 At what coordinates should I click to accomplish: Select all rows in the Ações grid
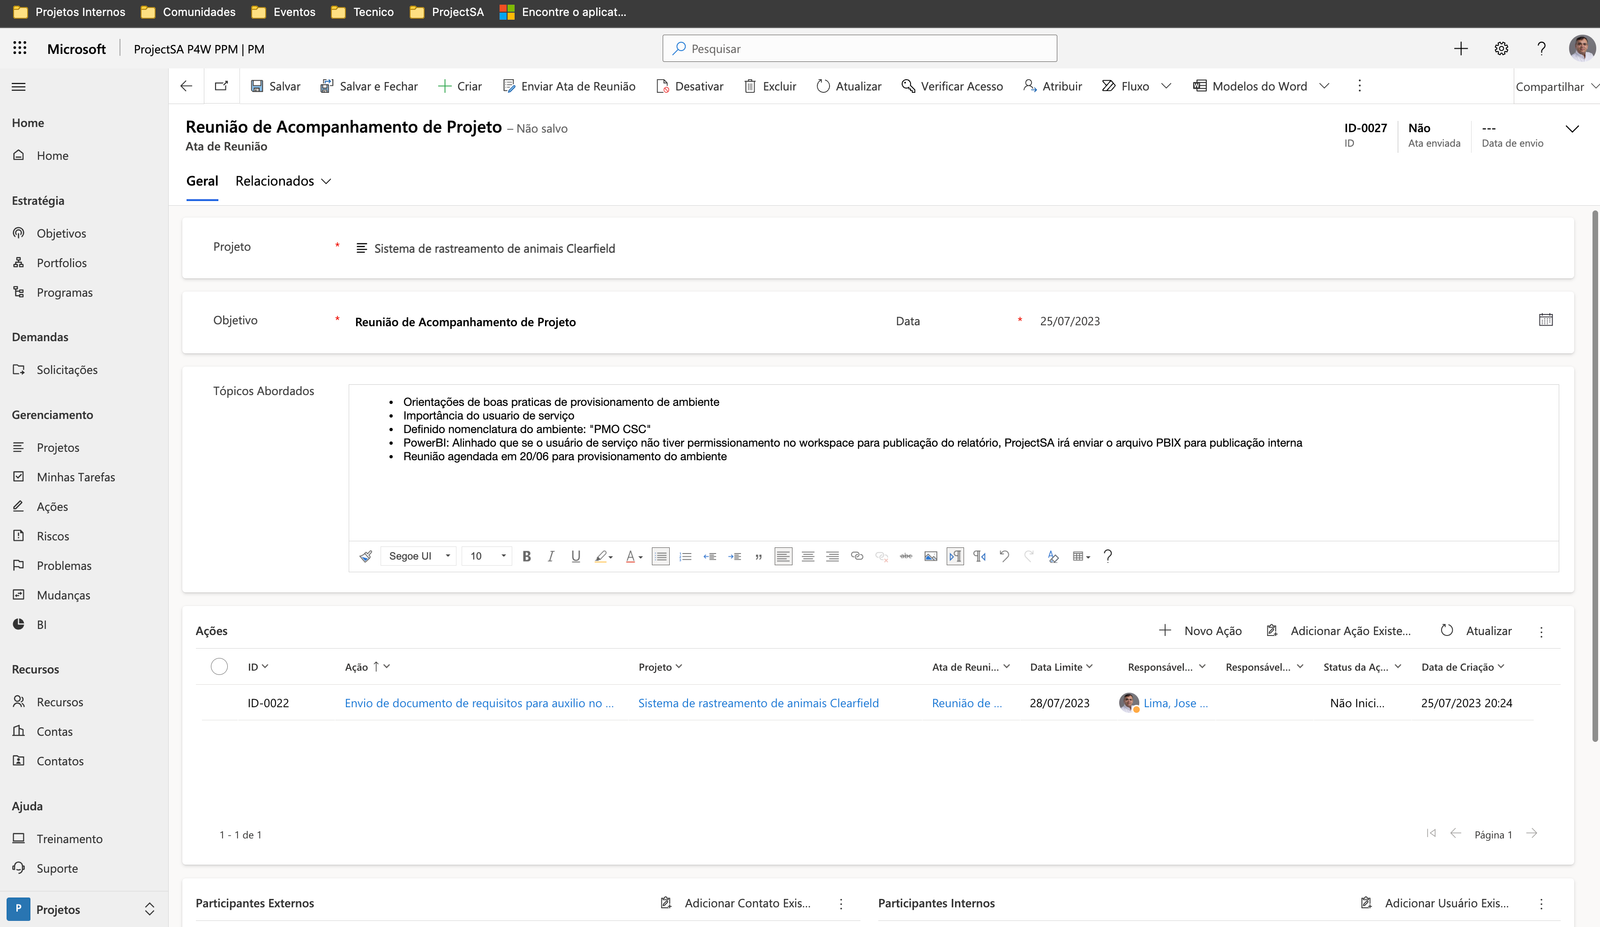coord(219,667)
